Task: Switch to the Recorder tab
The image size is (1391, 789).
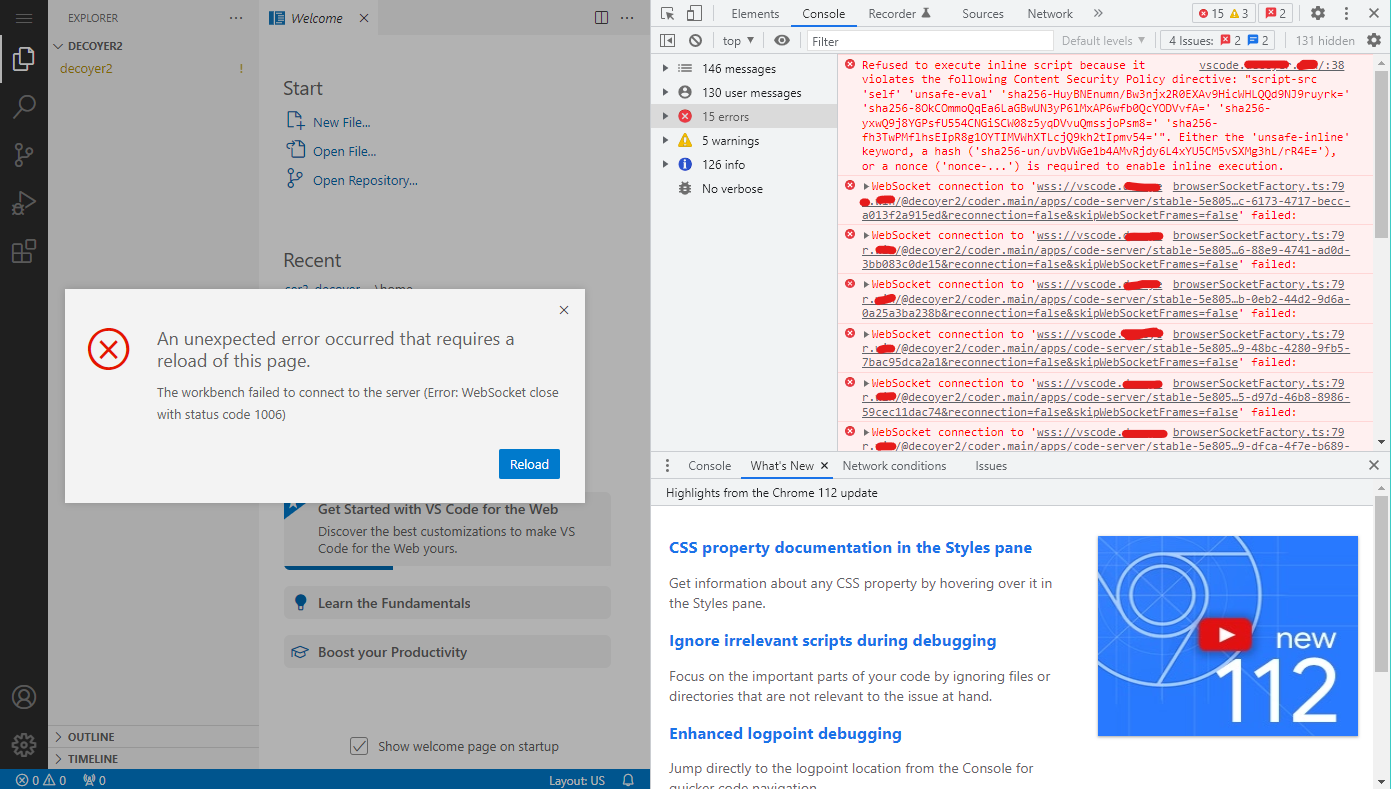Action: tap(899, 14)
